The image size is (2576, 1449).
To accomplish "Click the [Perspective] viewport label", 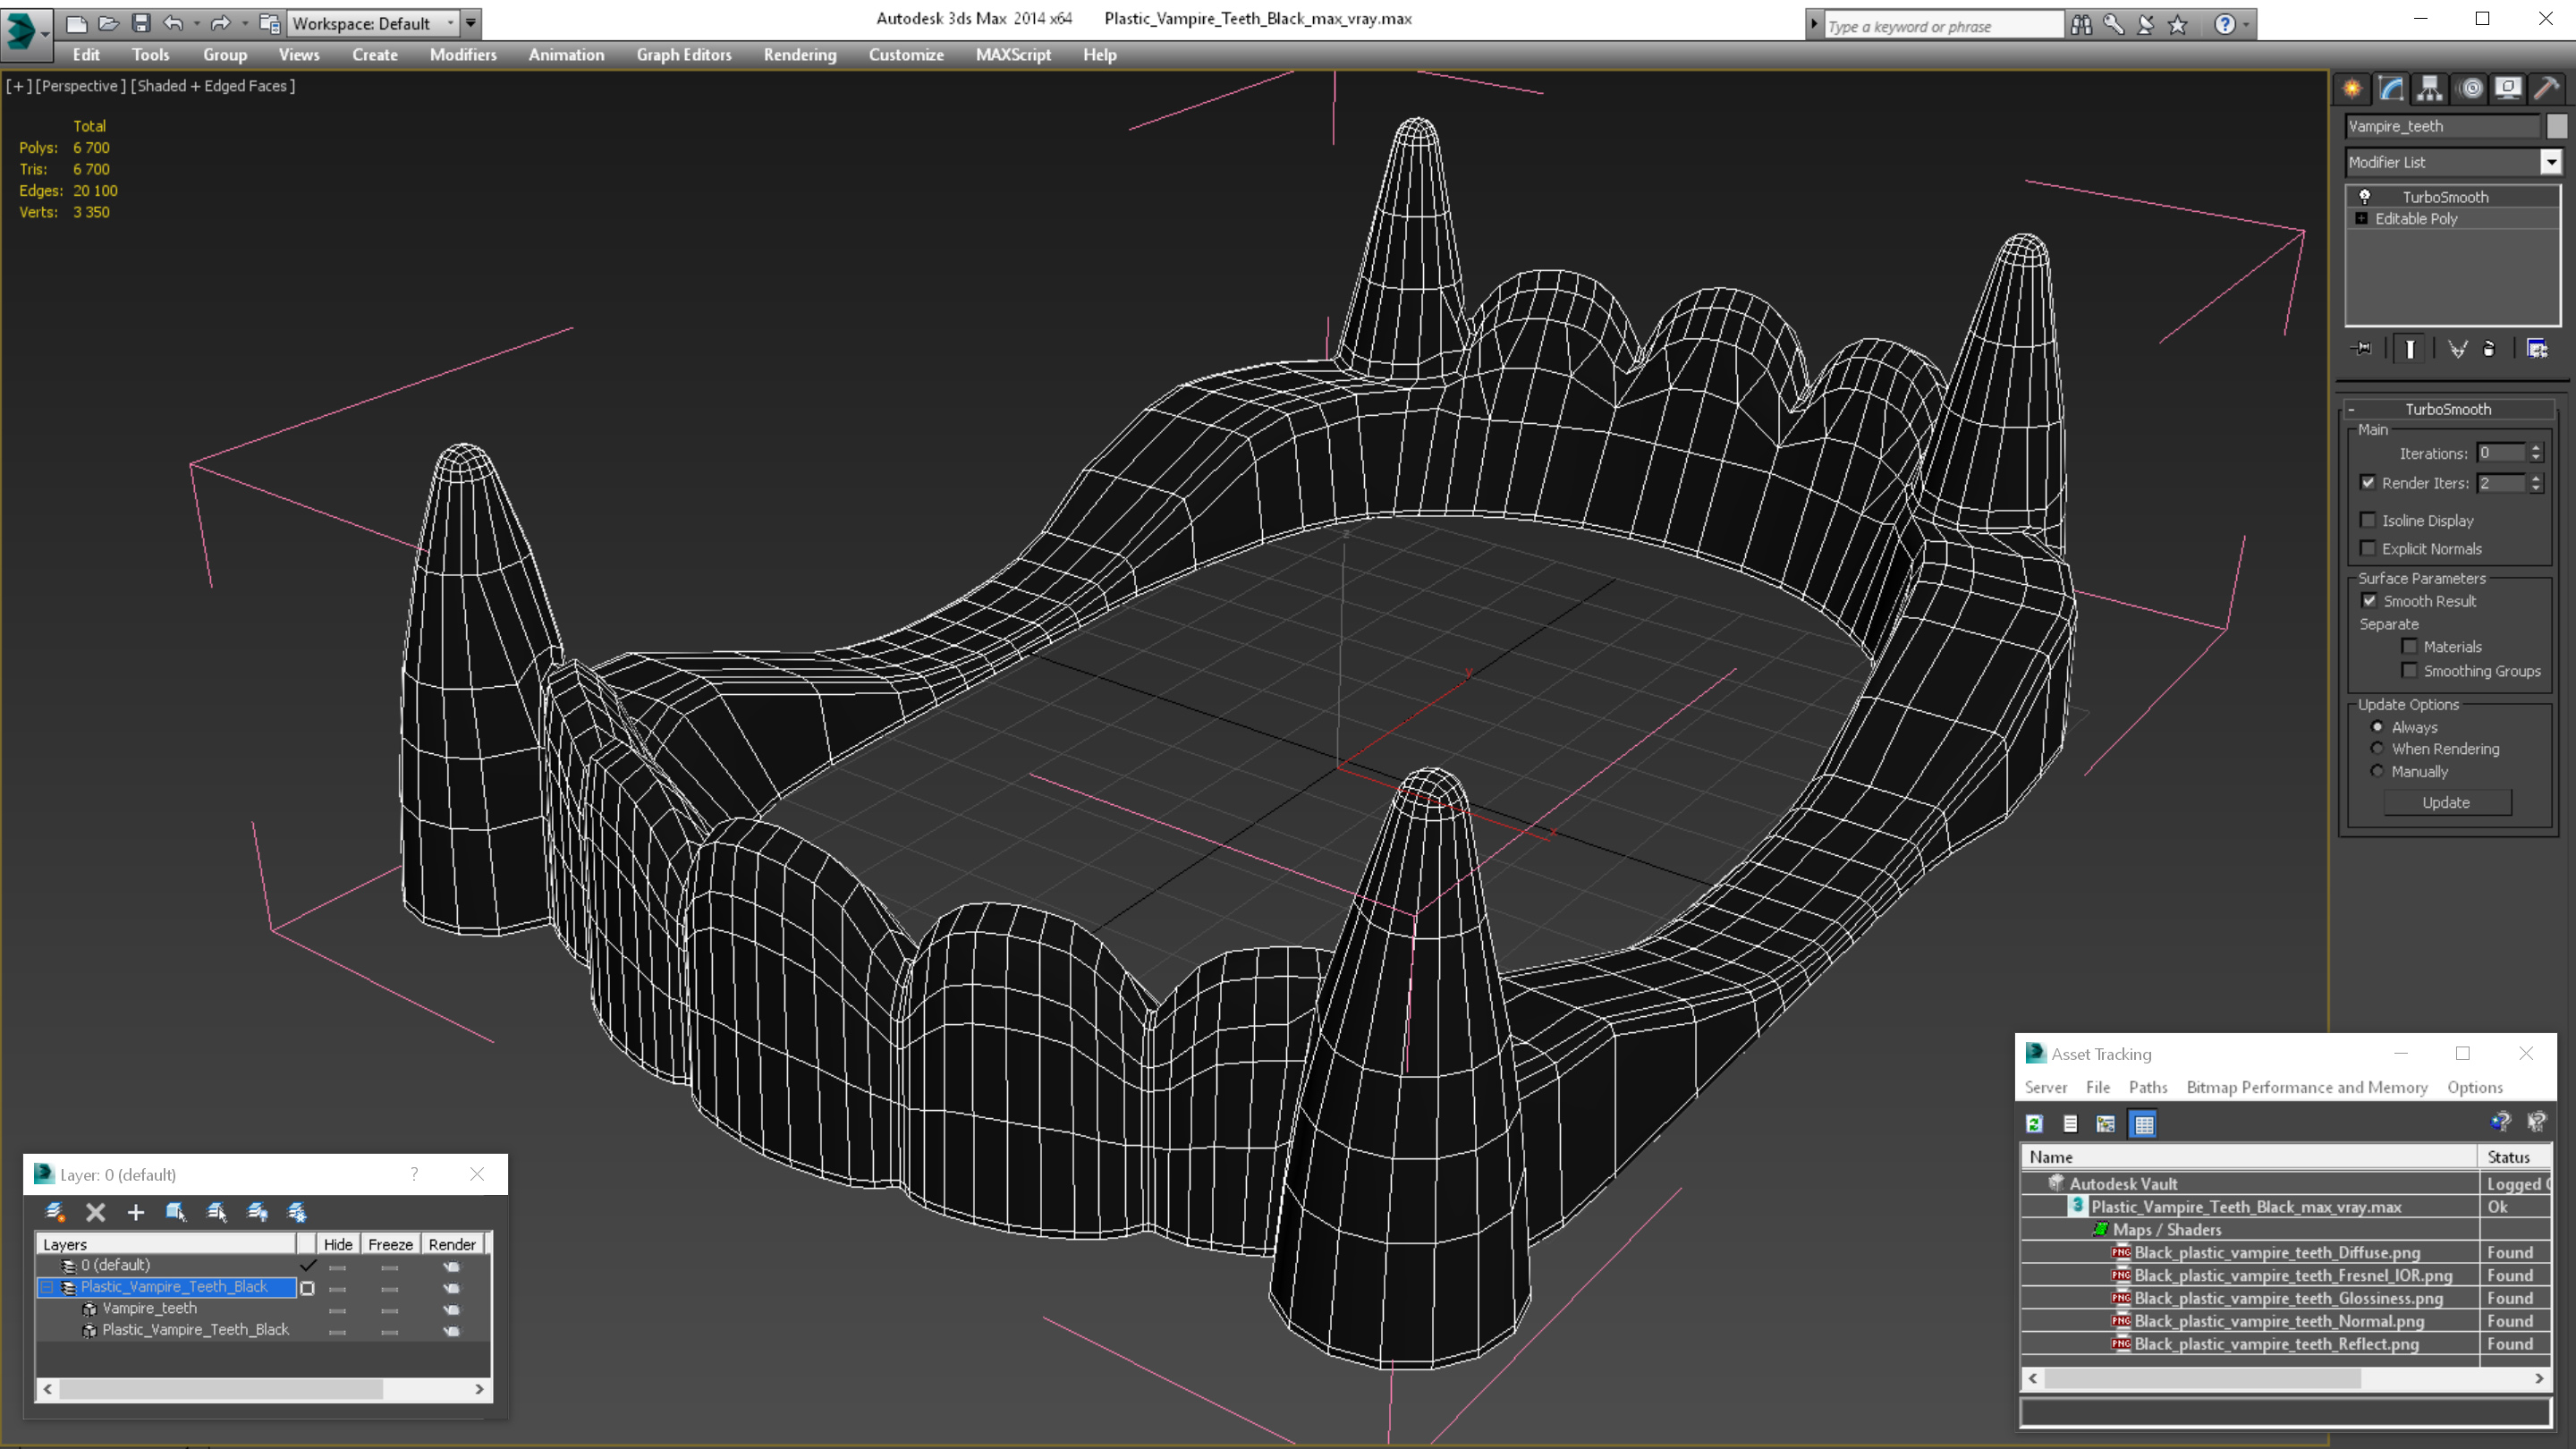I will coord(81,86).
